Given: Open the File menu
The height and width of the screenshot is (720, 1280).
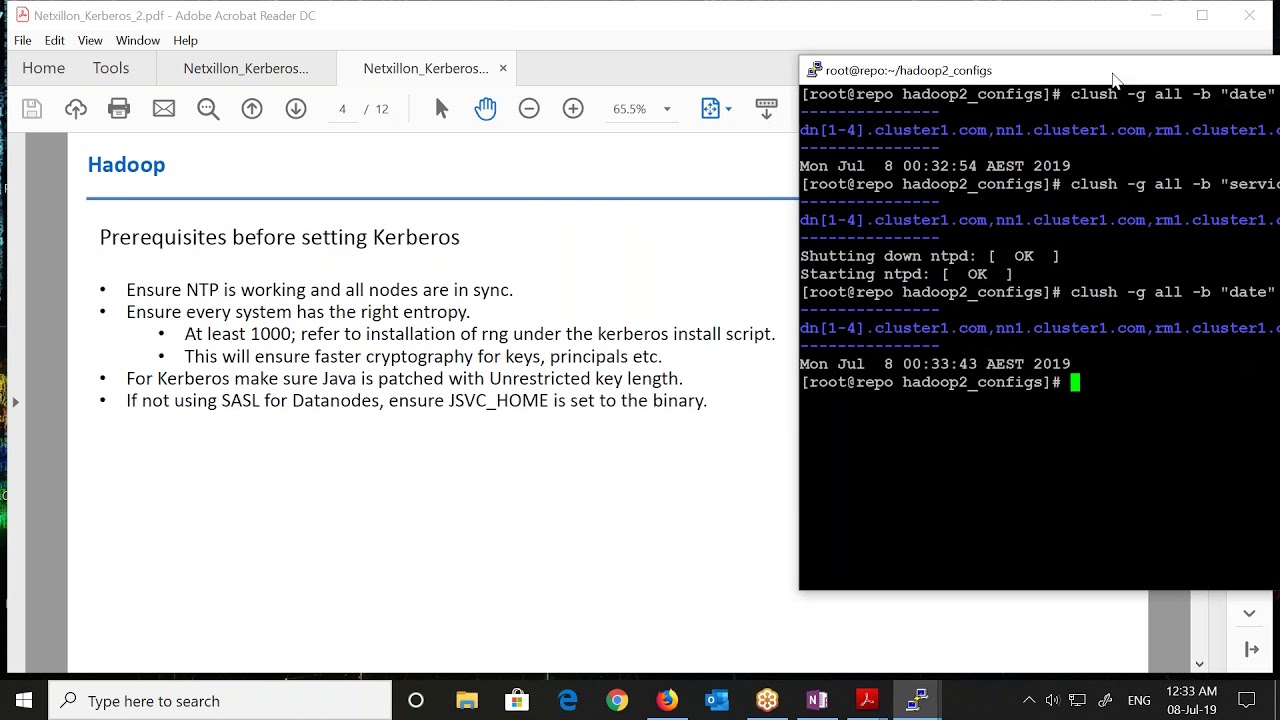Looking at the screenshot, I should 22,40.
